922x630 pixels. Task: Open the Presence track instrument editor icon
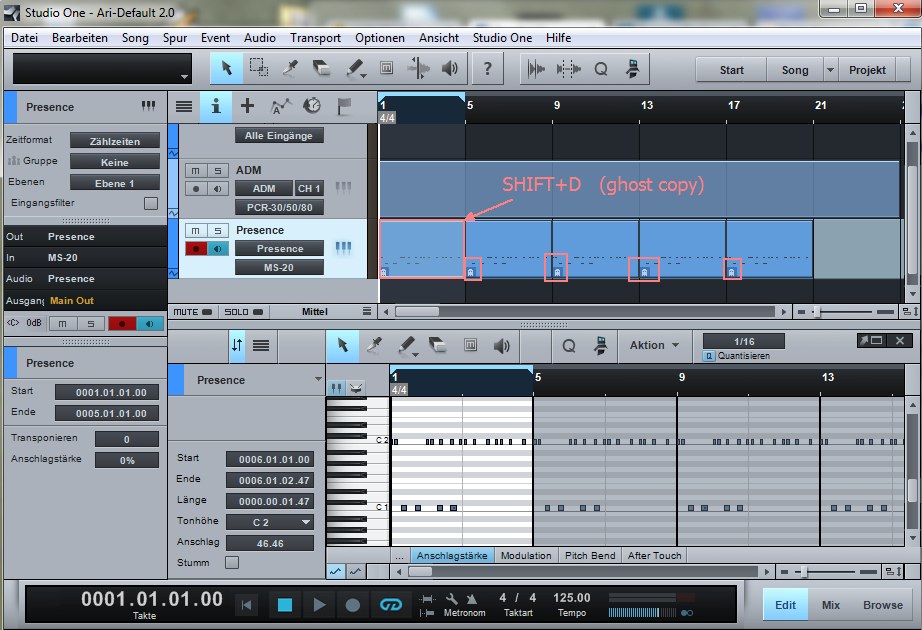(x=343, y=249)
